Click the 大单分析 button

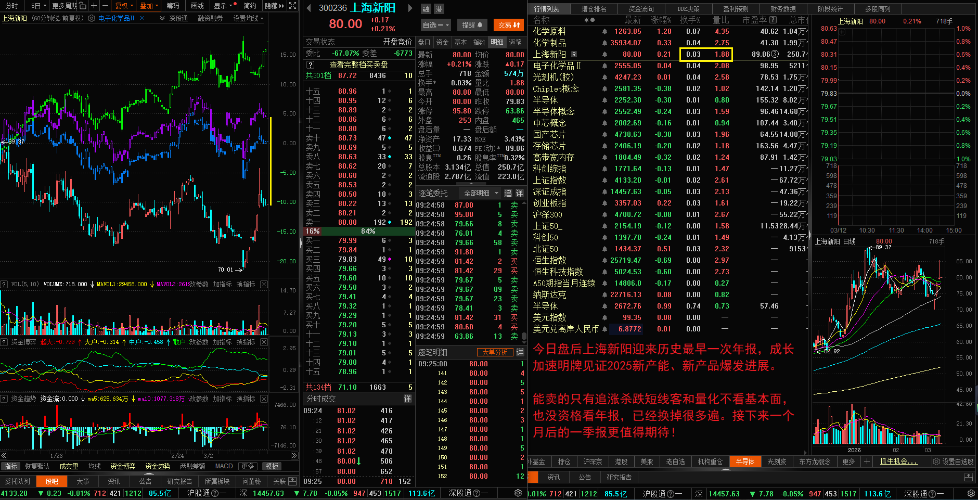(x=495, y=352)
